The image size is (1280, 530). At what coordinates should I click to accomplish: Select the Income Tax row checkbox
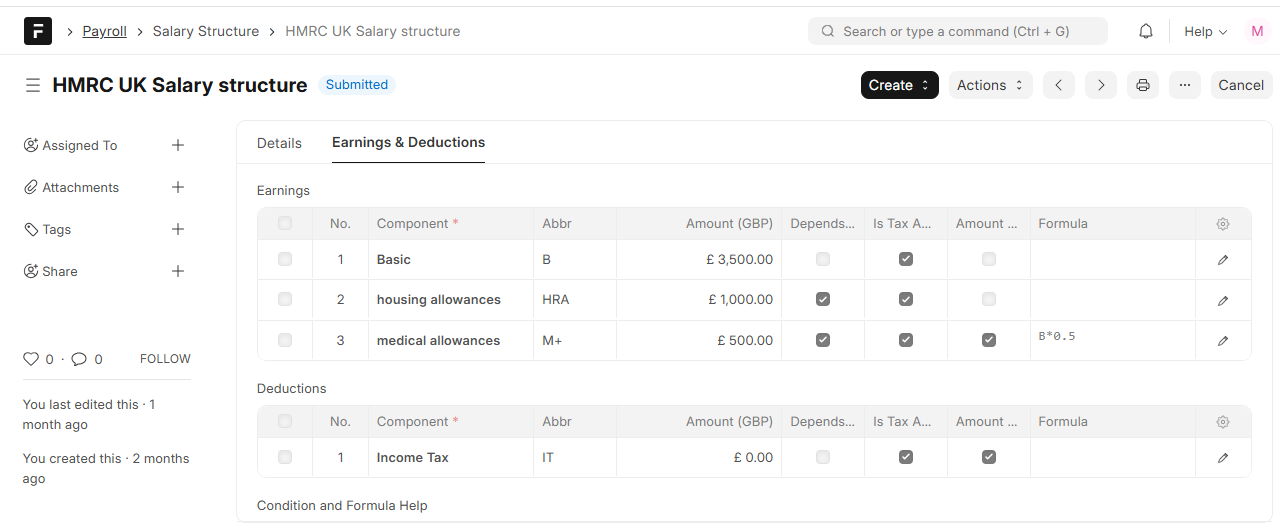point(285,457)
